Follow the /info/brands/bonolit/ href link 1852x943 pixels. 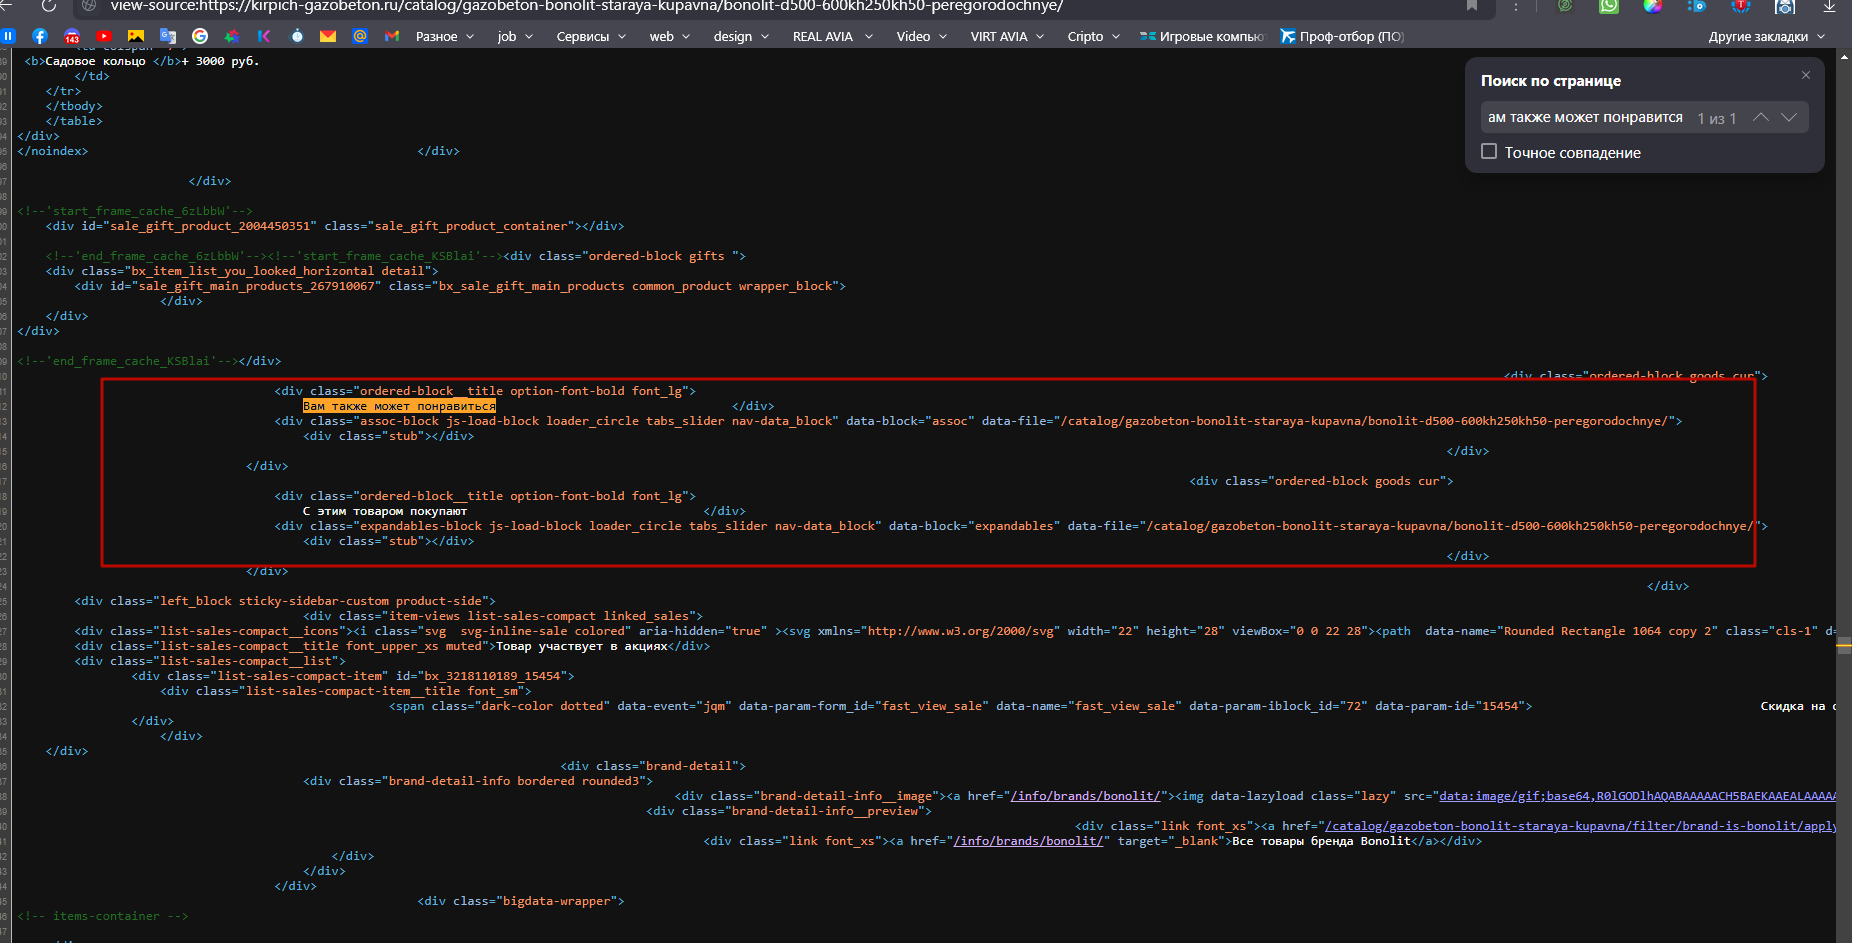(x=1085, y=796)
